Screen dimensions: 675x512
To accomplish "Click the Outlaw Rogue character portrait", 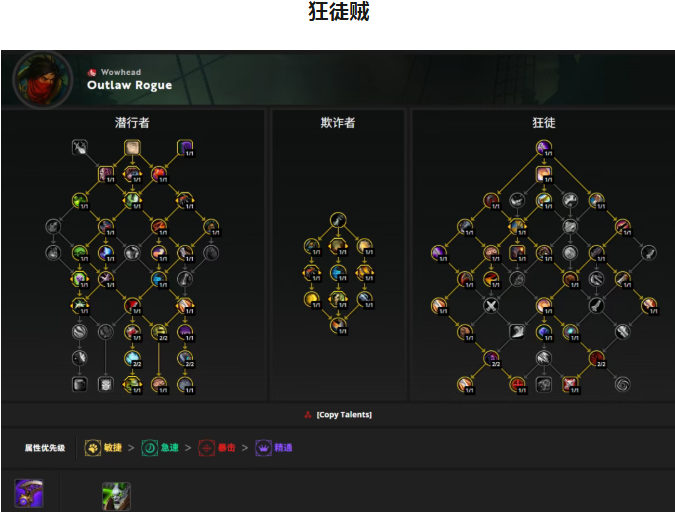I will (x=43, y=79).
